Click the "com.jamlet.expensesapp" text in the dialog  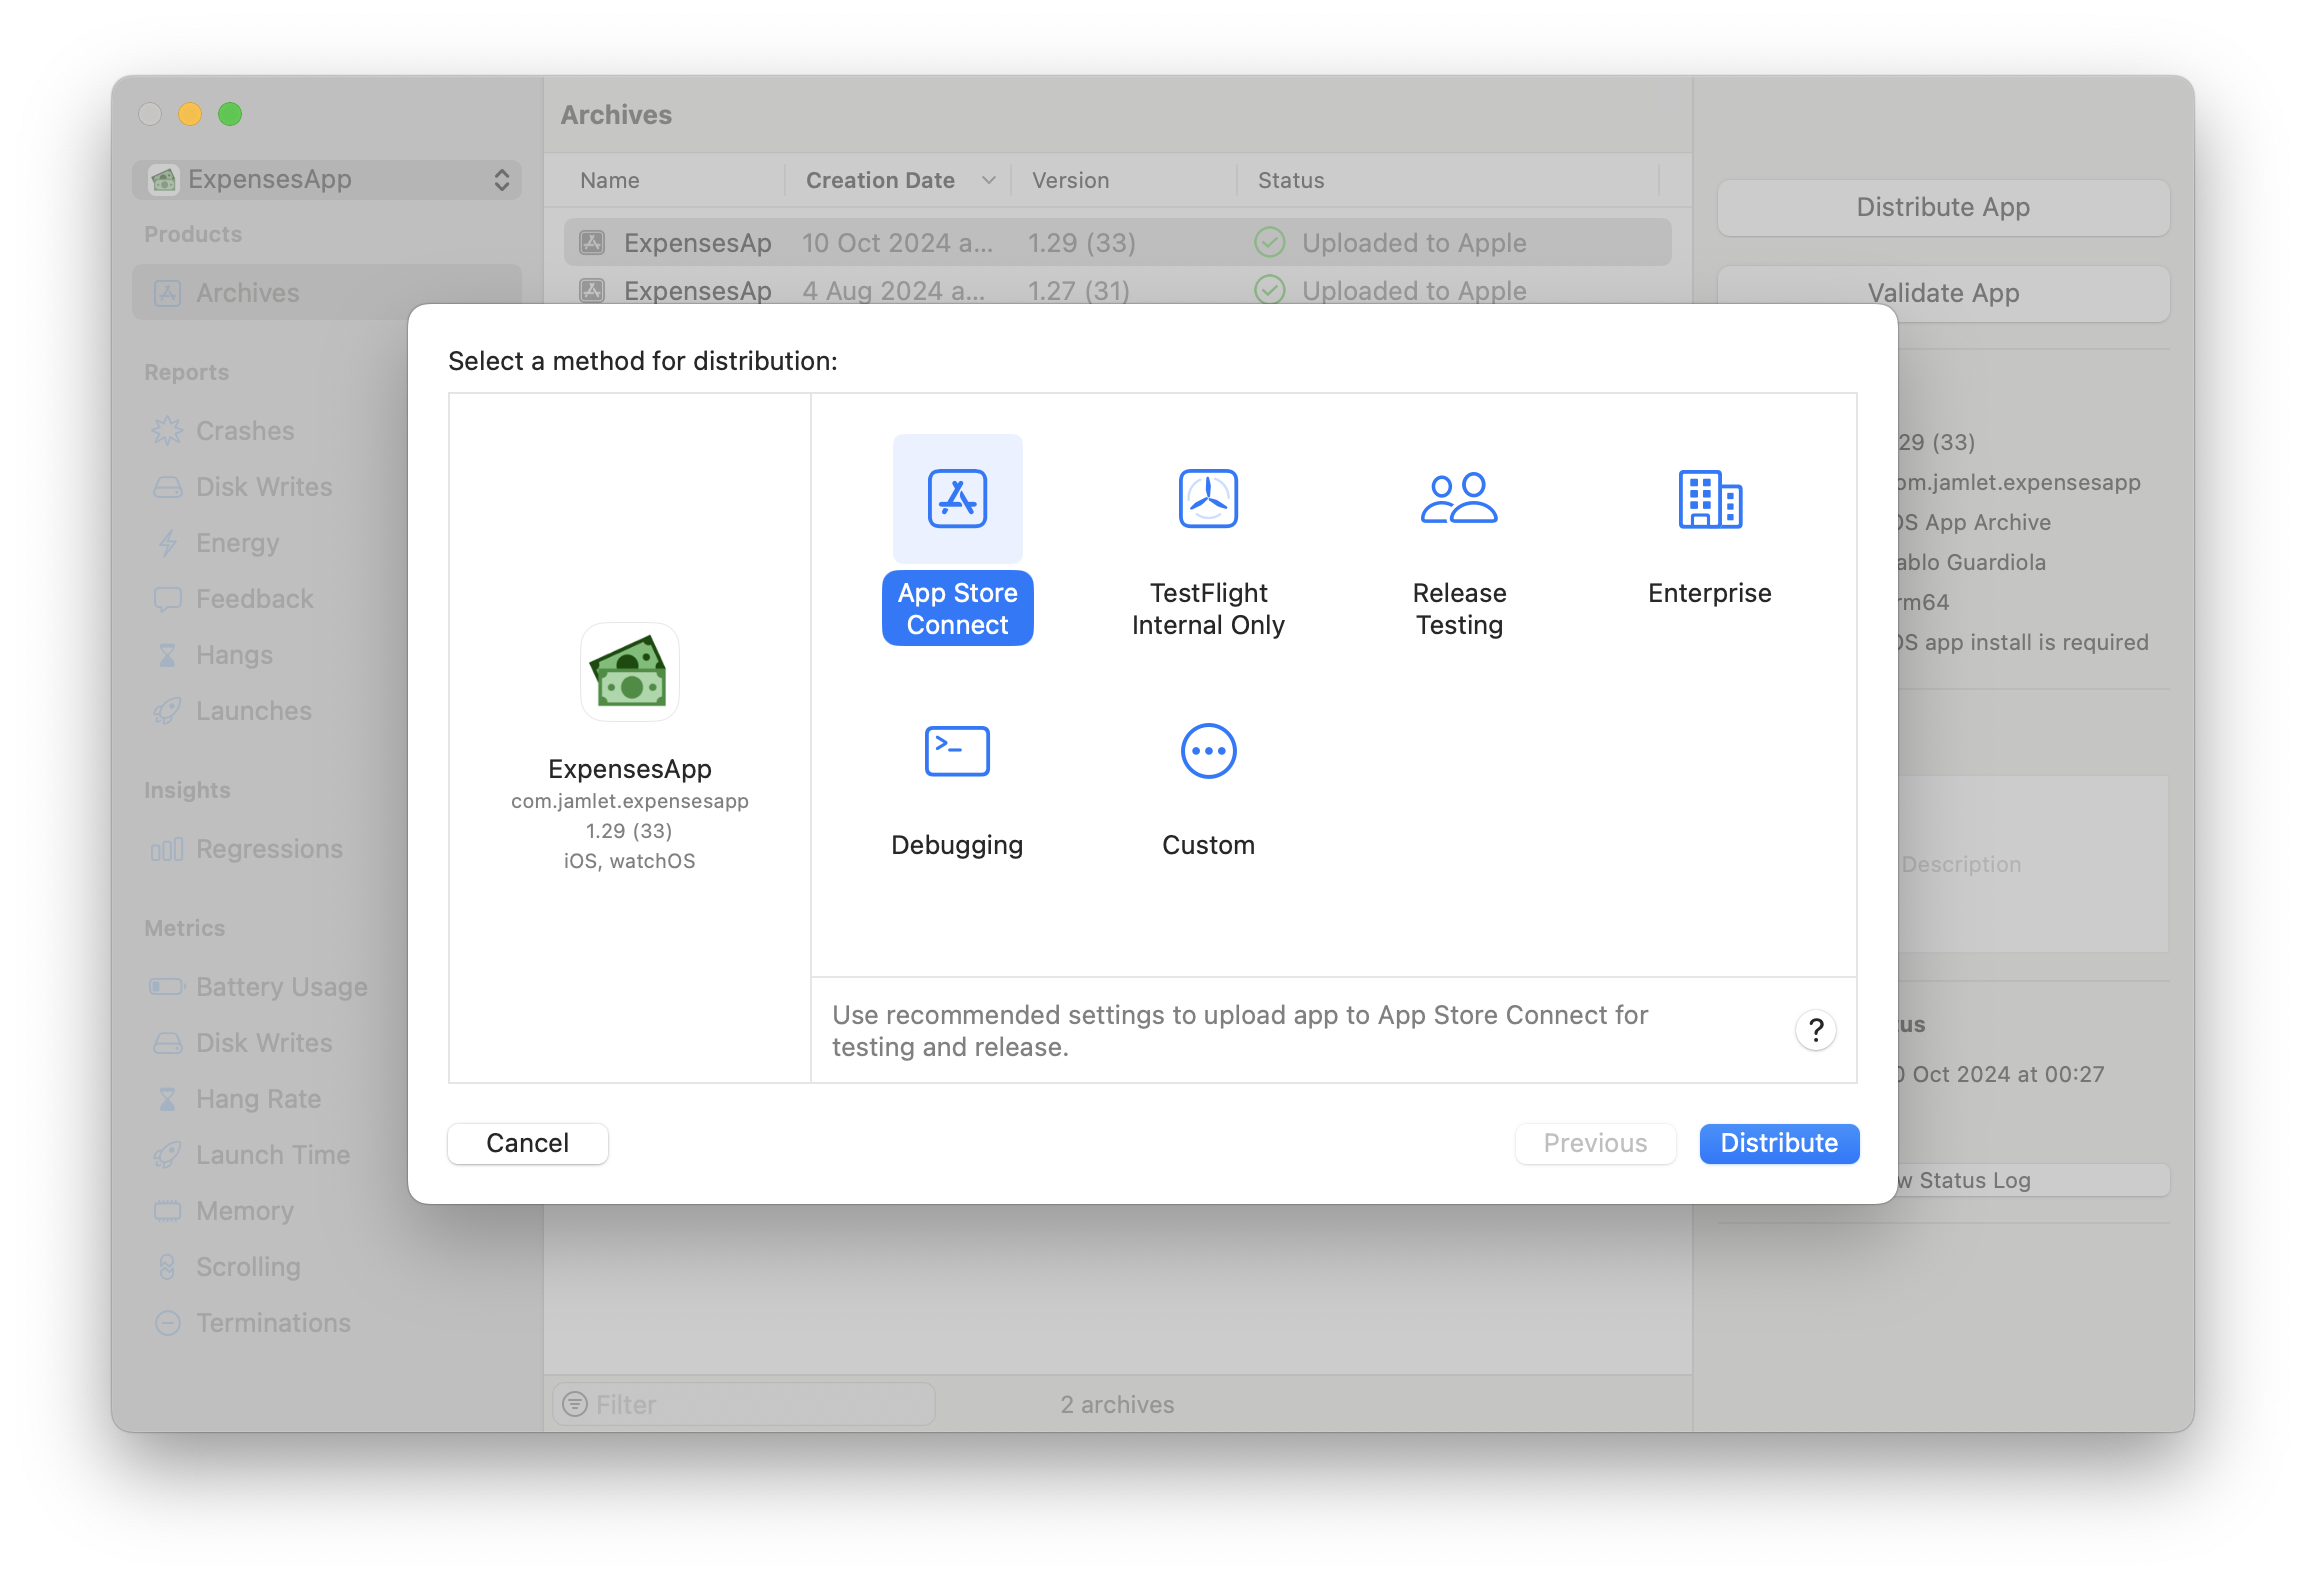click(630, 801)
